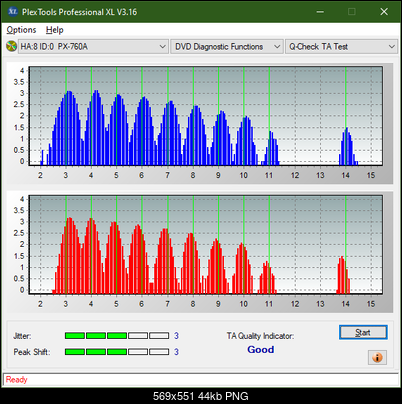Click the blue histogram peak at 11T
The width and height of the screenshot is (402, 404).
point(271,148)
